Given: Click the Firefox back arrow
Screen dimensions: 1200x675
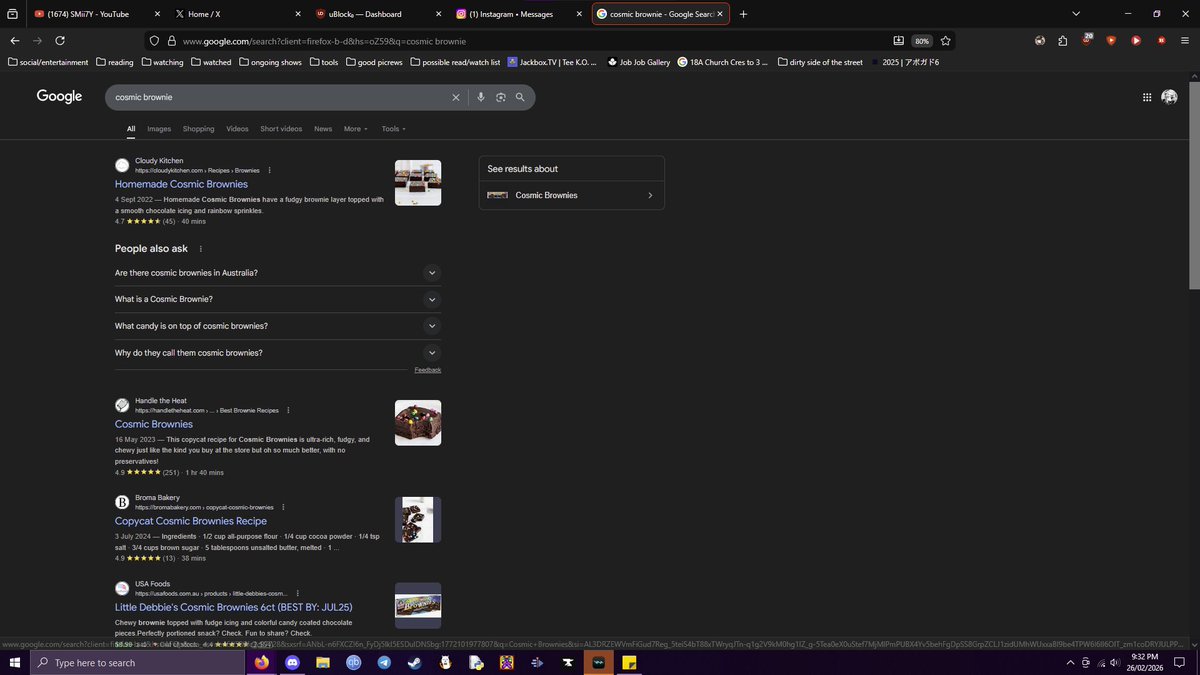Looking at the screenshot, I should point(14,41).
